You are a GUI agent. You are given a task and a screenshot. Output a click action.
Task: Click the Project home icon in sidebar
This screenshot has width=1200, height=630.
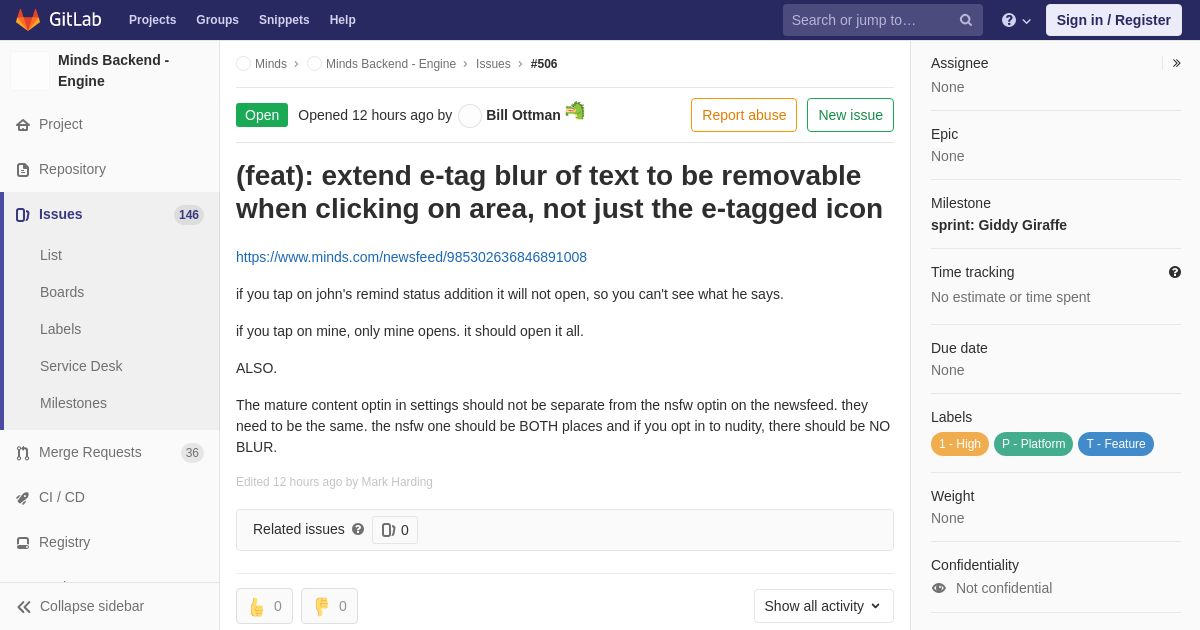click(23, 125)
